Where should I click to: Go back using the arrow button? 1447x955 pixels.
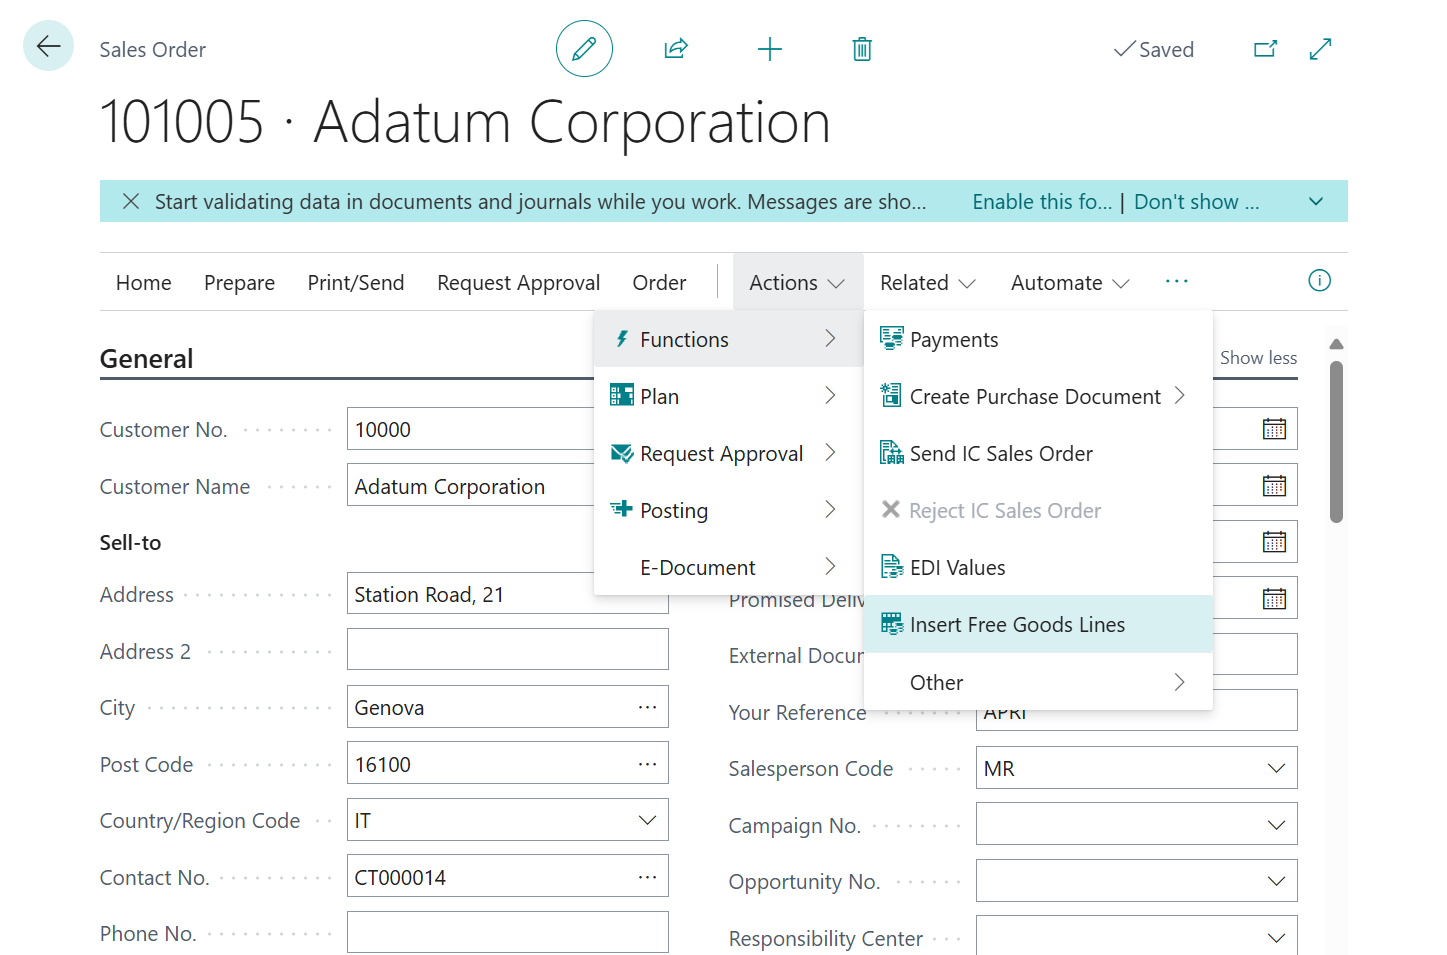click(48, 46)
